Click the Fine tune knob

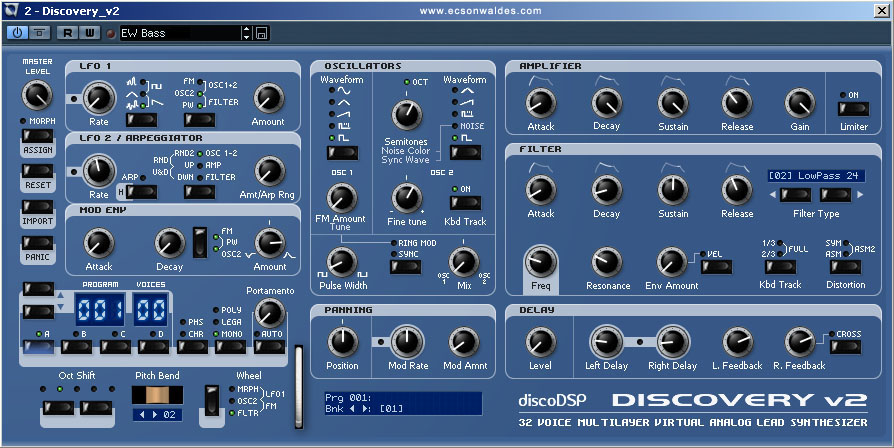point(406,198)
